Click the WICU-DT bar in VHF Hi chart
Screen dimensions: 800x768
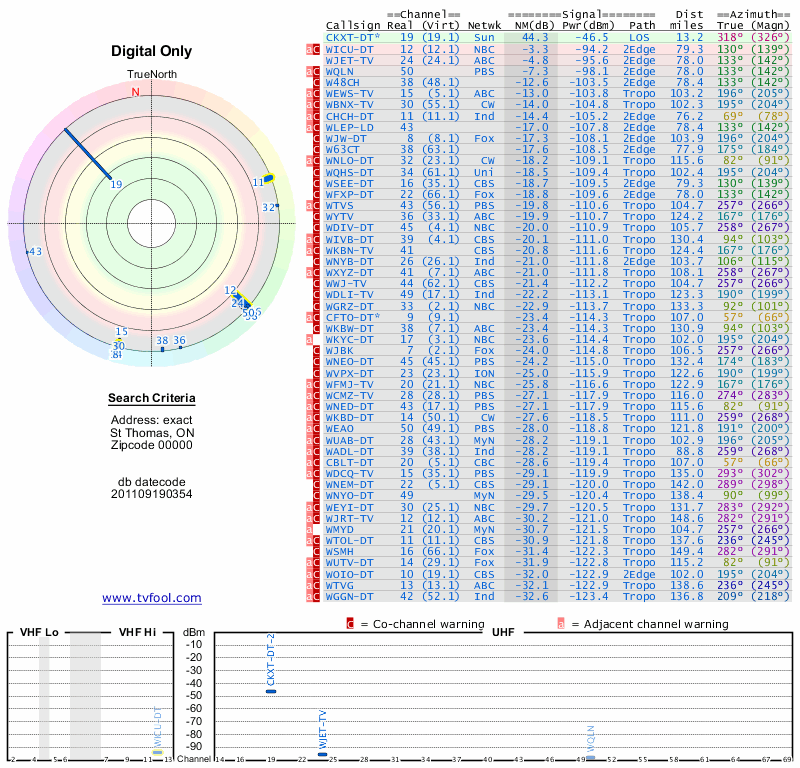(x=157, y=752)
